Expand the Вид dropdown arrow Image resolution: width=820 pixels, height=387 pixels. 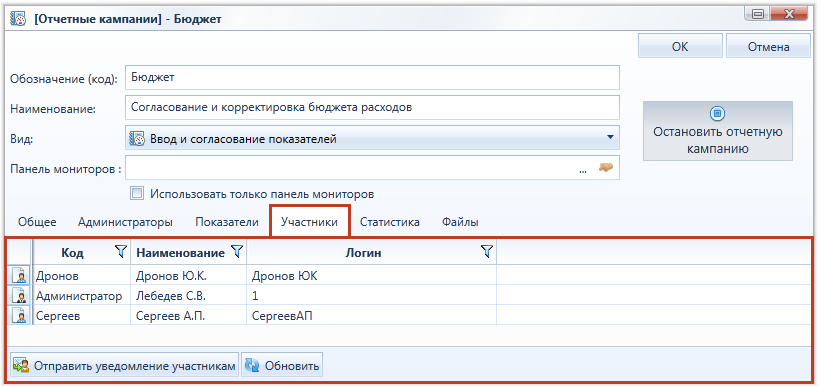tap(609, 138)
